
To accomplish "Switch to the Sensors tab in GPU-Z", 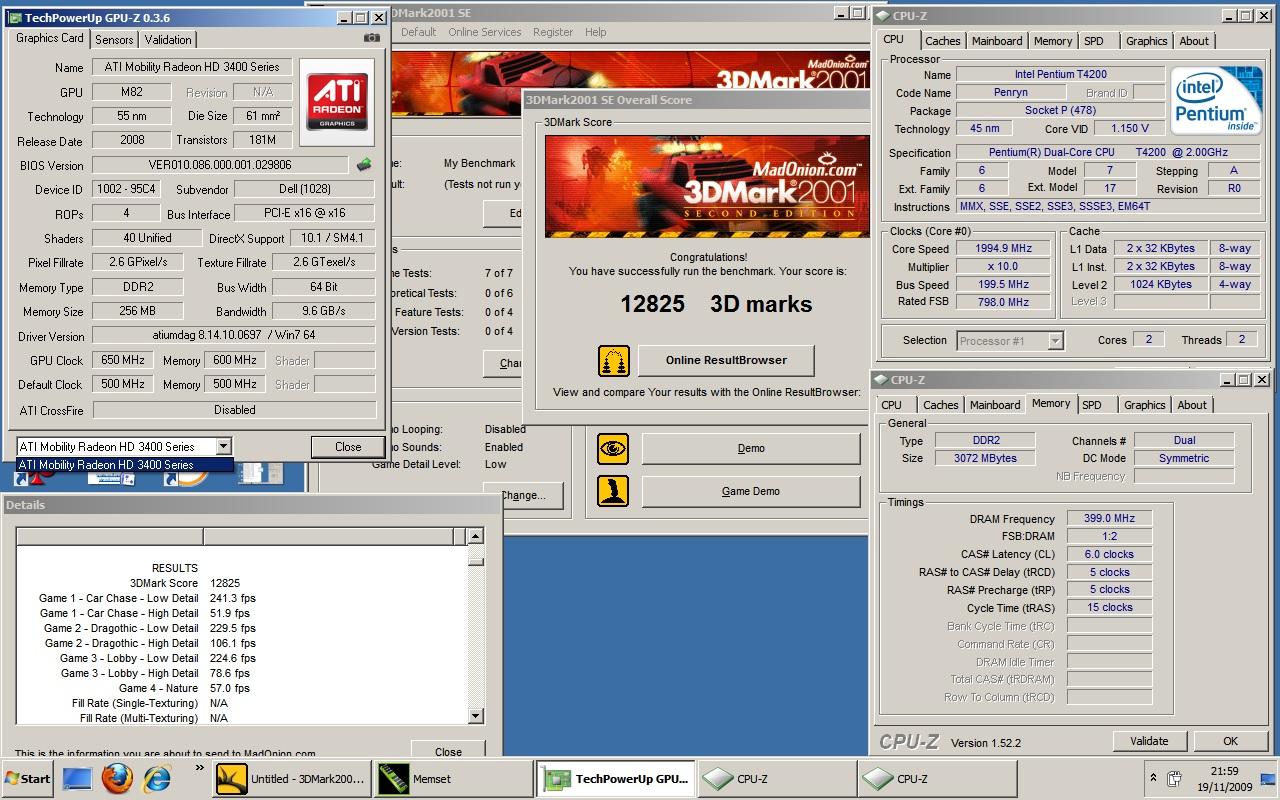I will [x=114, y=39].
